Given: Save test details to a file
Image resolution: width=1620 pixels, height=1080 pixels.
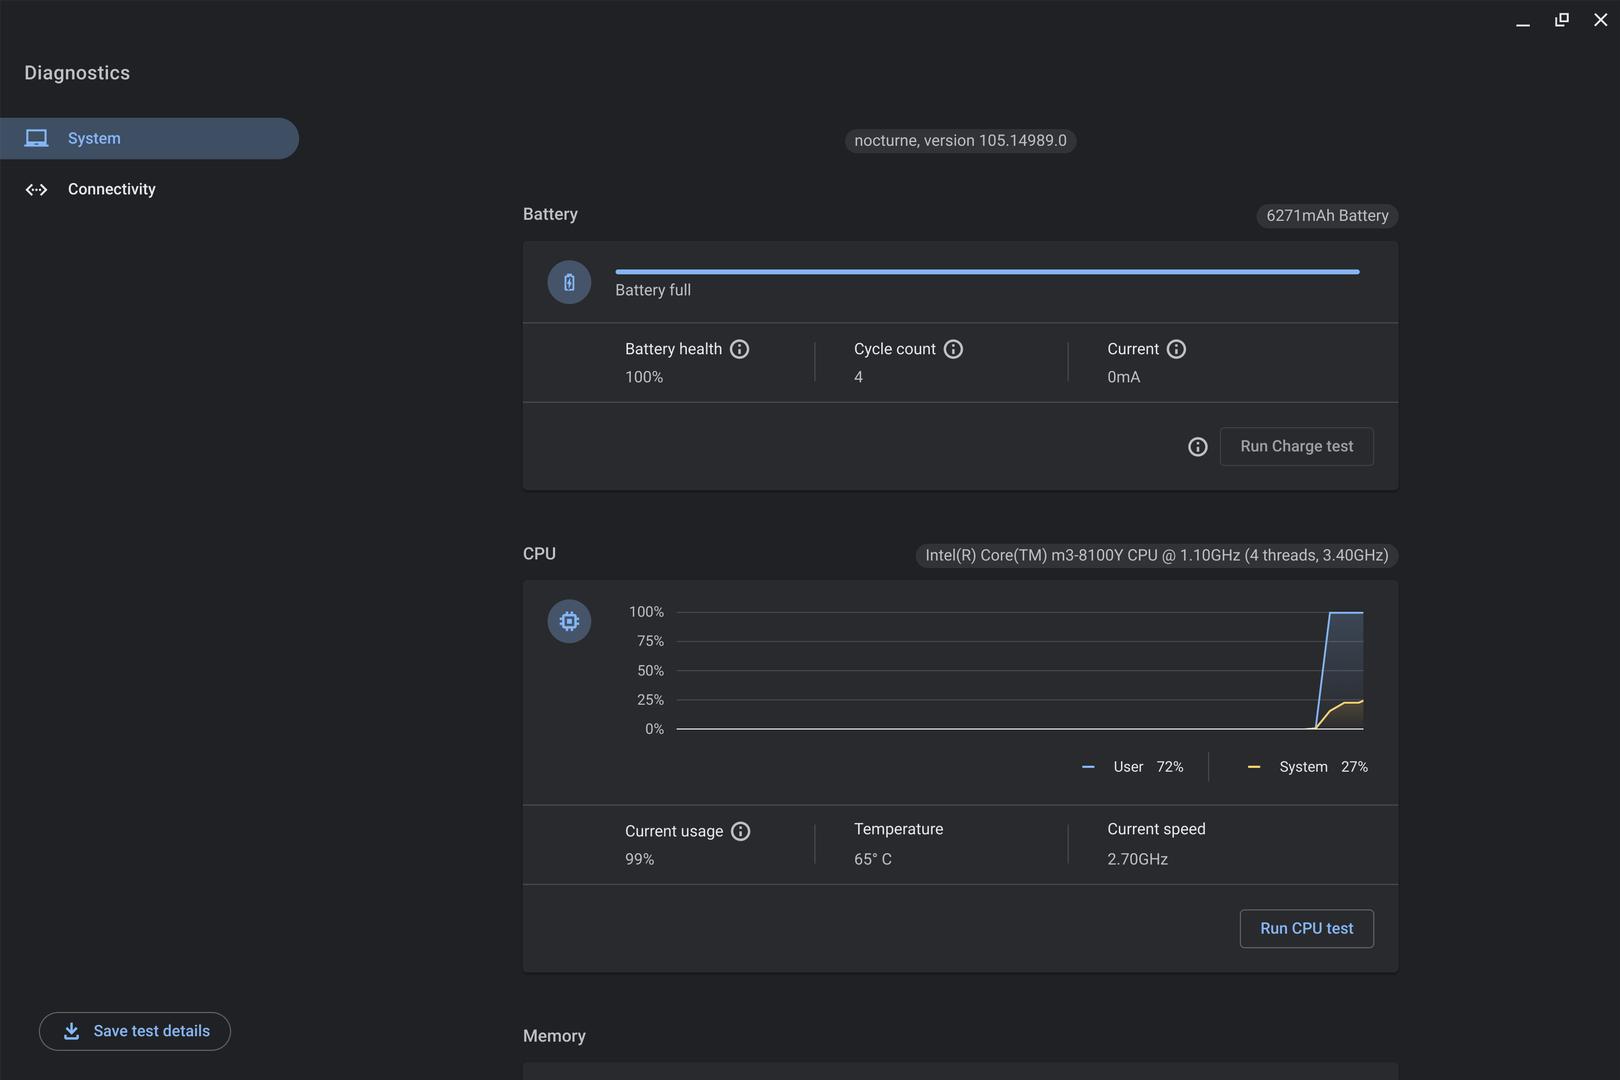Looking at the screenshot, I should [135, 1031].
